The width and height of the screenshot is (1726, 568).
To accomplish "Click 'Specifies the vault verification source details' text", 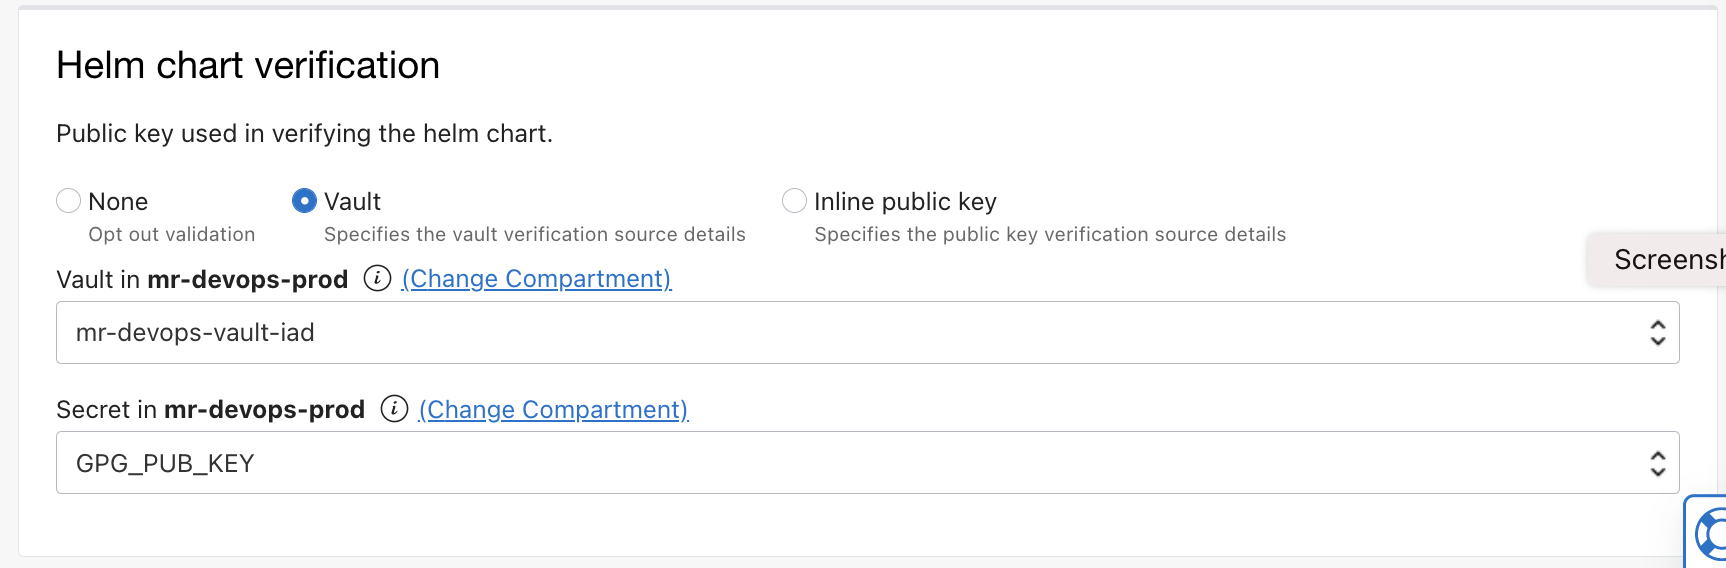I will [x=534, y=234].
